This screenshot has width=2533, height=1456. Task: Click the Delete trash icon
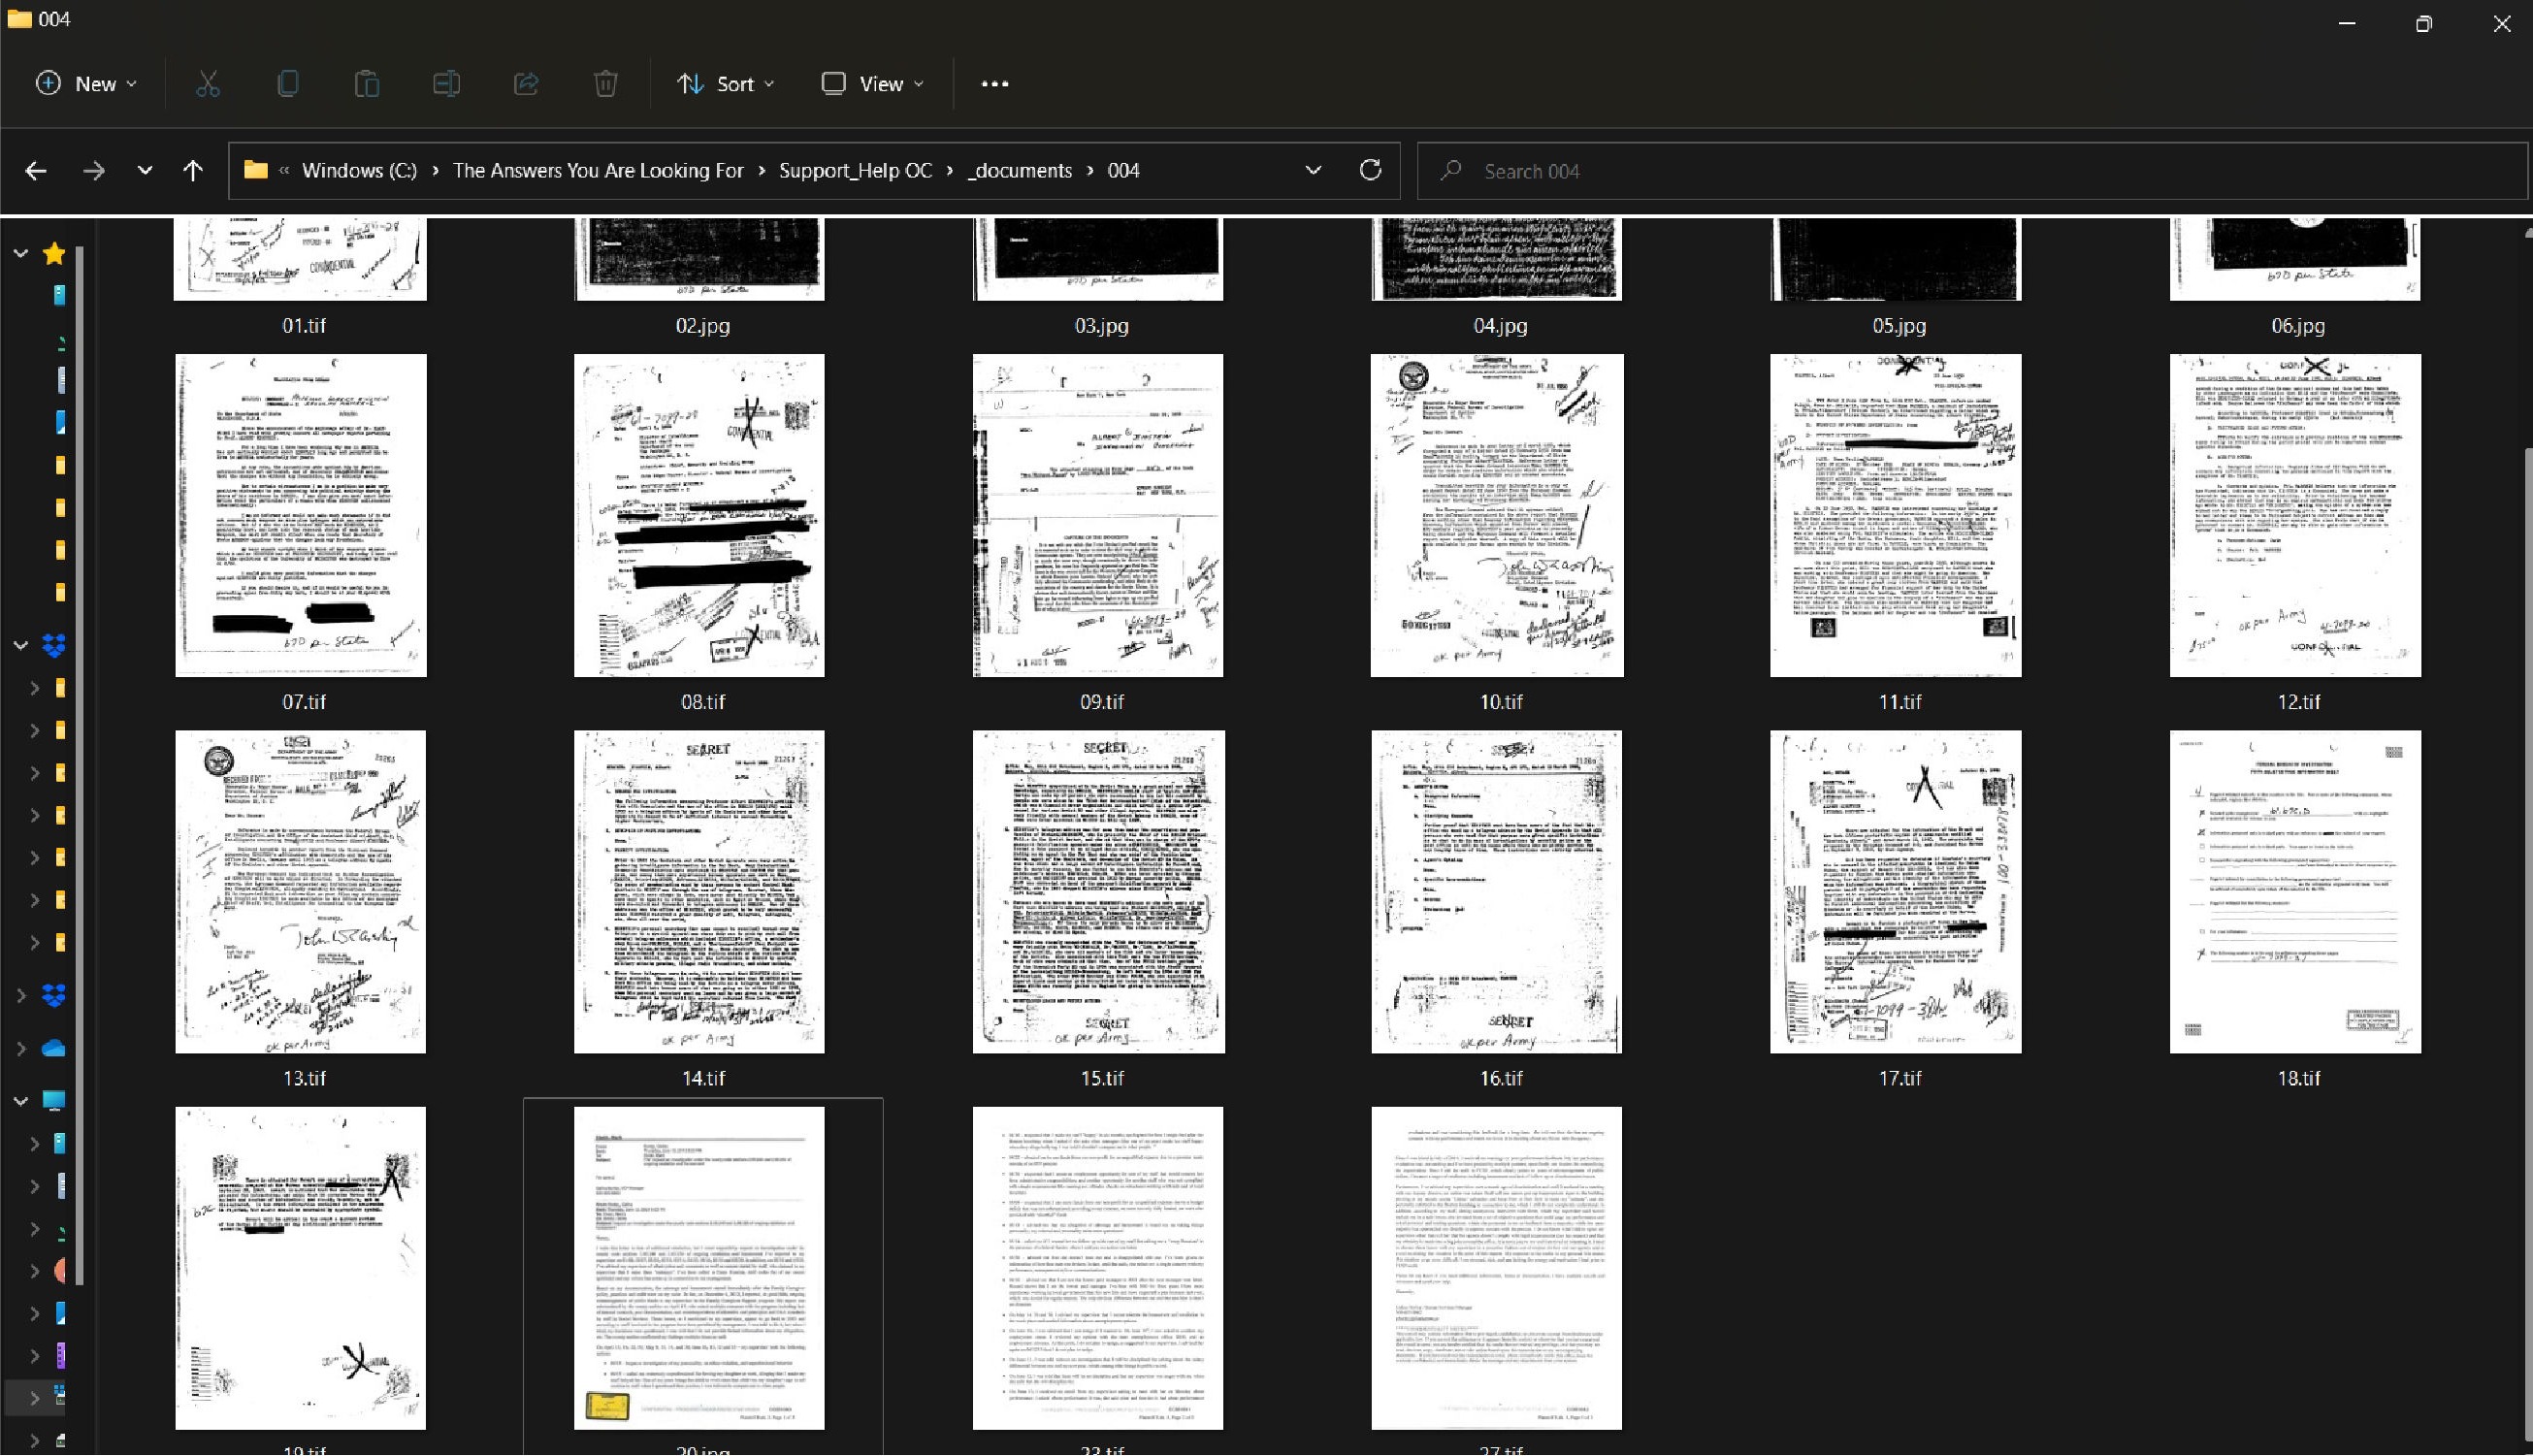[x=605, y=84]
